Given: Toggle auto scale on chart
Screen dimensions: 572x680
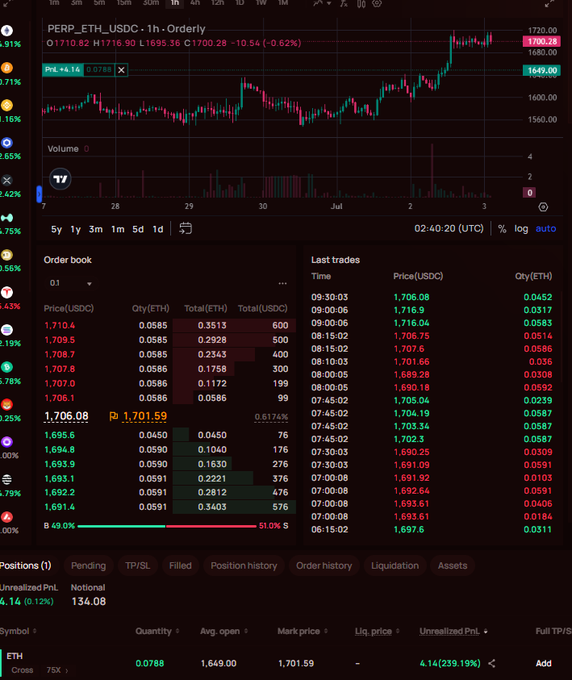Looking at the screenshot, I should coord(546,229).
